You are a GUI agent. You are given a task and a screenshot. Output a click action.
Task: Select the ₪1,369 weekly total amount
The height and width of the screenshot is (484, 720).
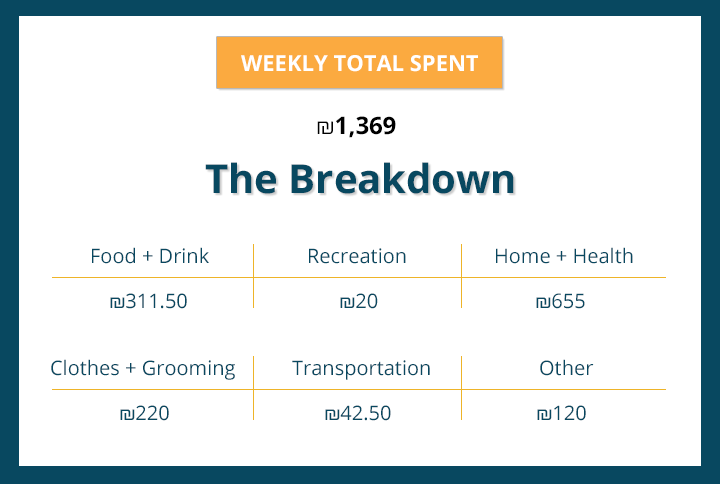357,127
